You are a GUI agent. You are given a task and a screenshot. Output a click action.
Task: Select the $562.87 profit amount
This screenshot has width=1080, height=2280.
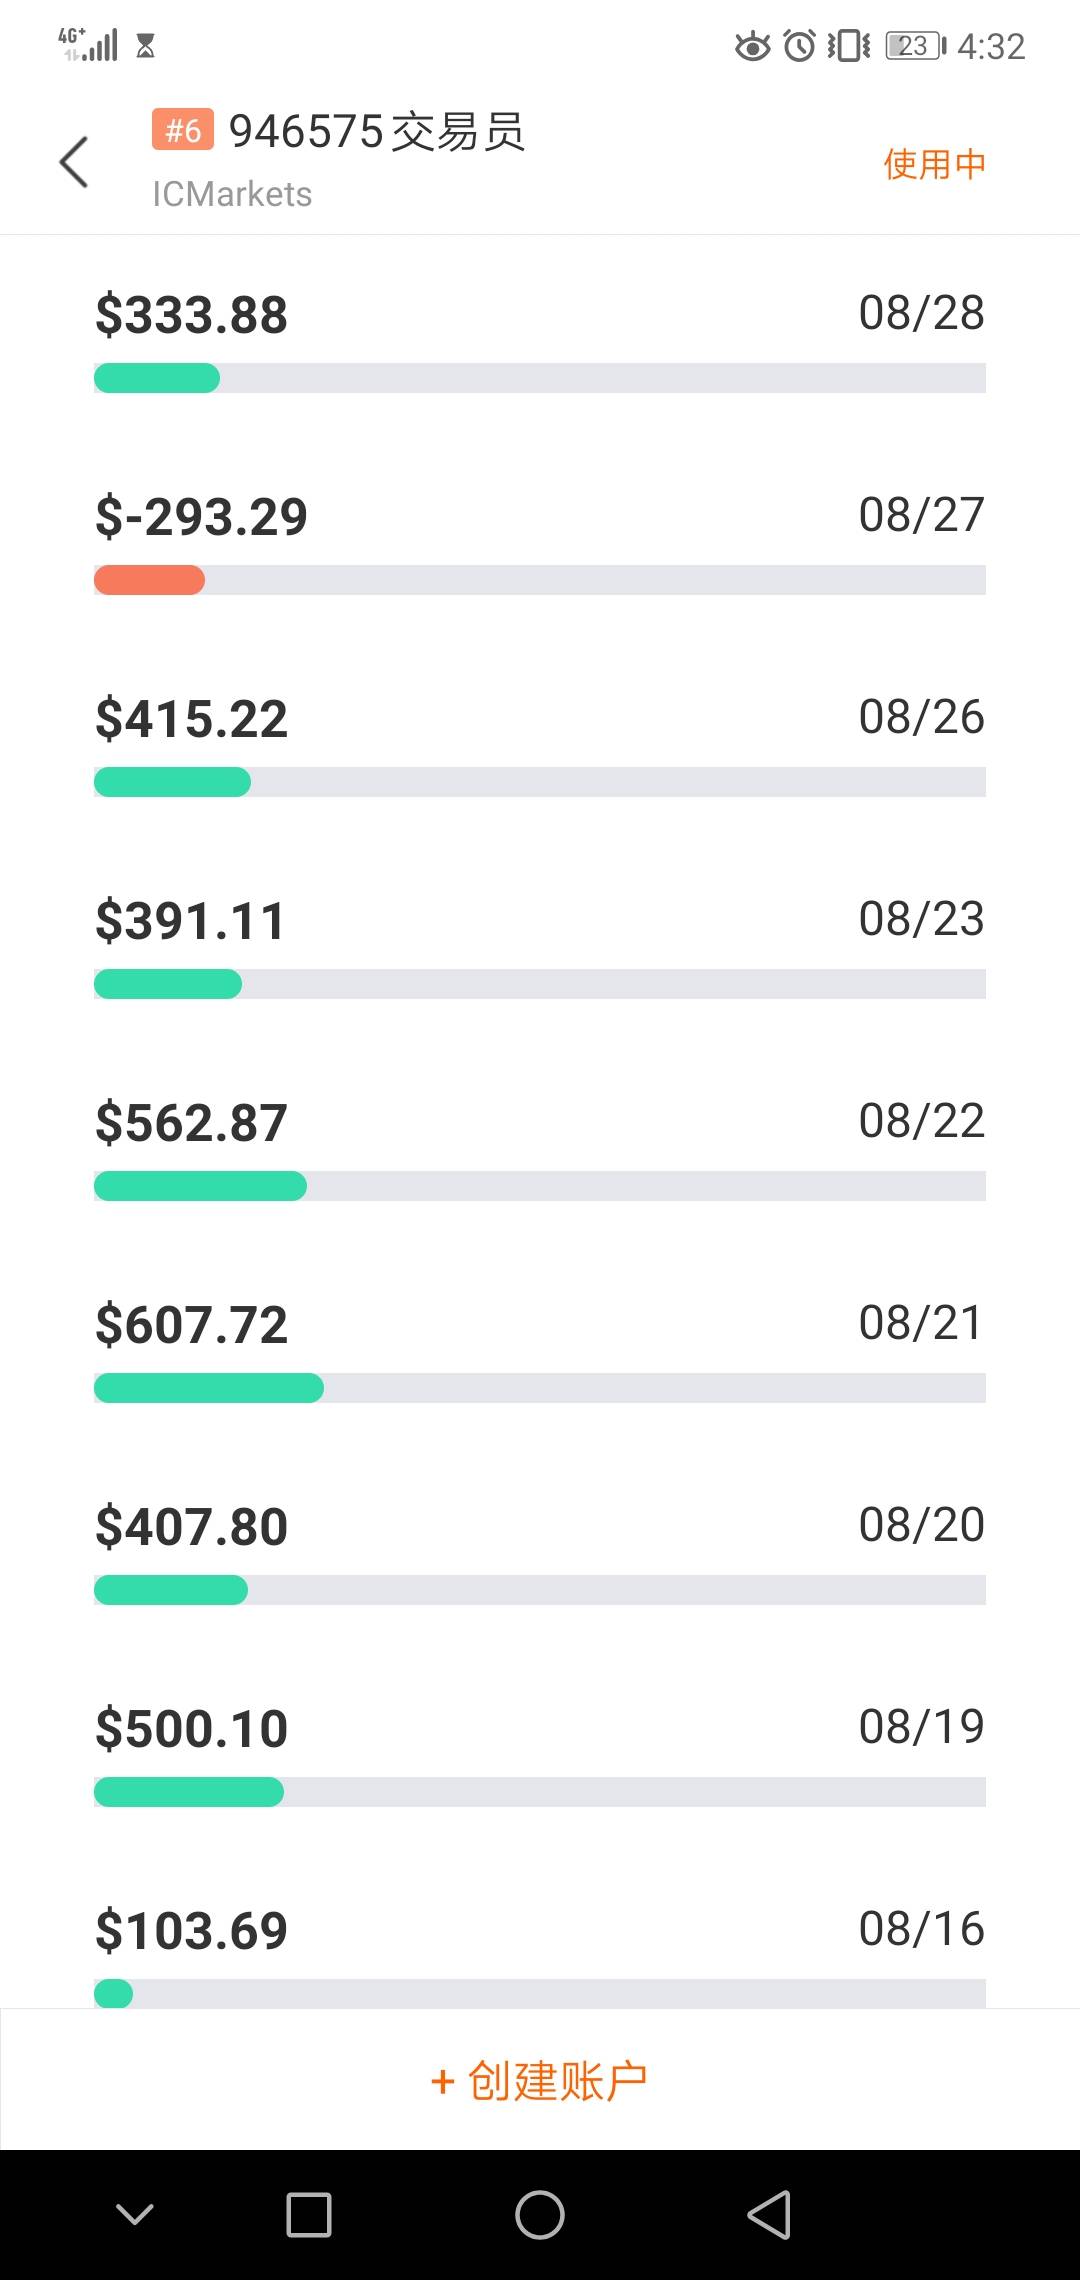(191, 1123)
